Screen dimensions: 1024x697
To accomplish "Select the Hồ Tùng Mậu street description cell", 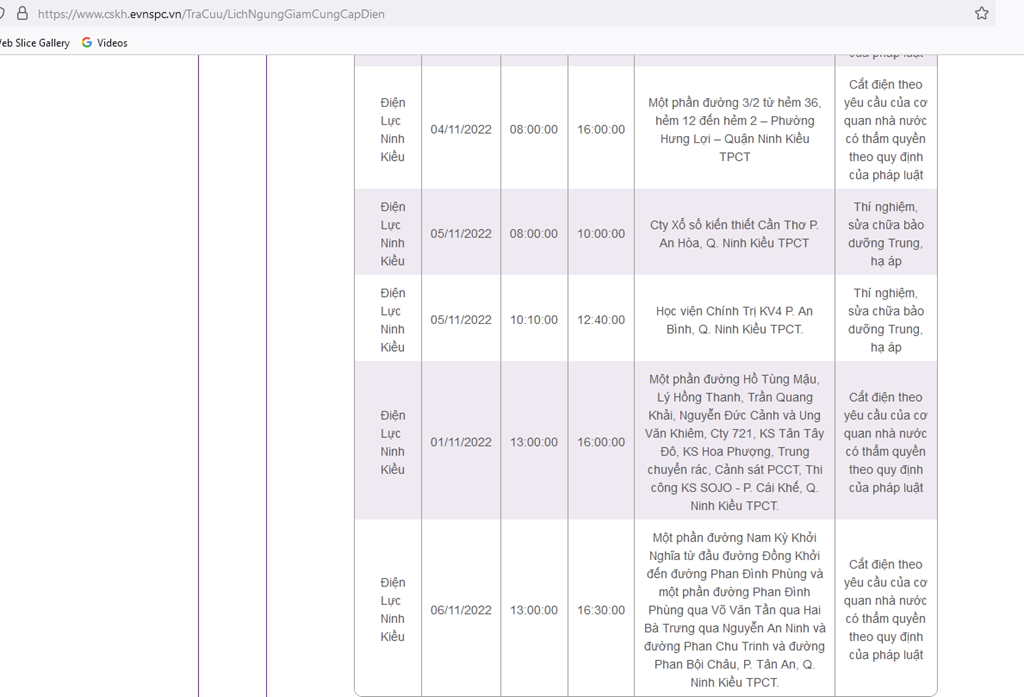I will 734,442.
